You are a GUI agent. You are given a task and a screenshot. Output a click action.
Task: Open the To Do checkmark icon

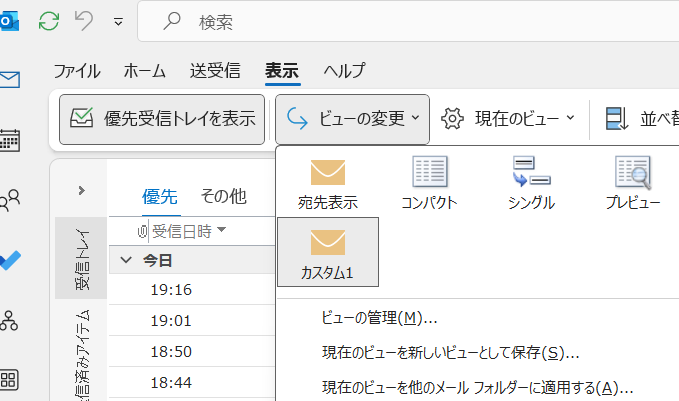10,260
